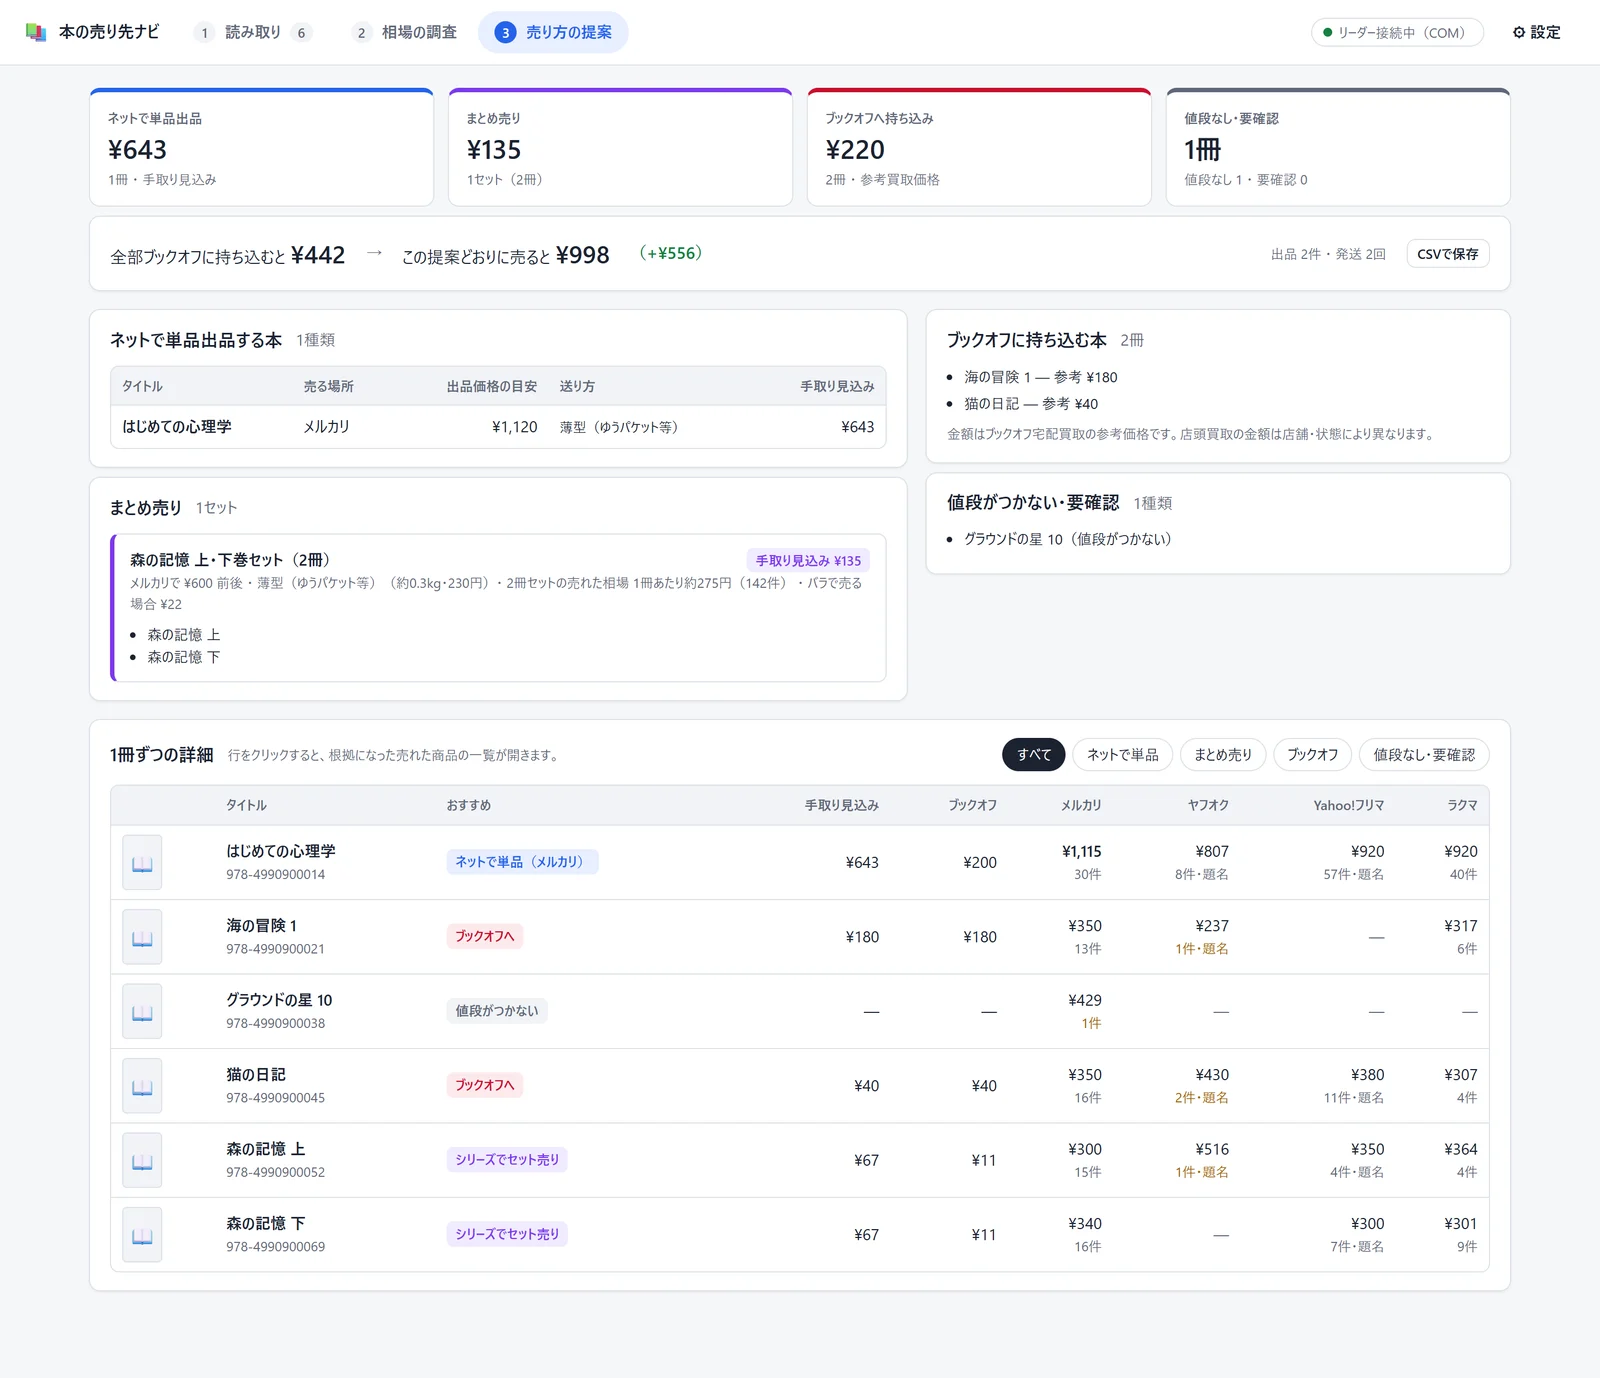Viewport: 1600px width, 1378px height.
Task: Click book icon for 森の記憶 下
Action: [x=142, y=1235]
